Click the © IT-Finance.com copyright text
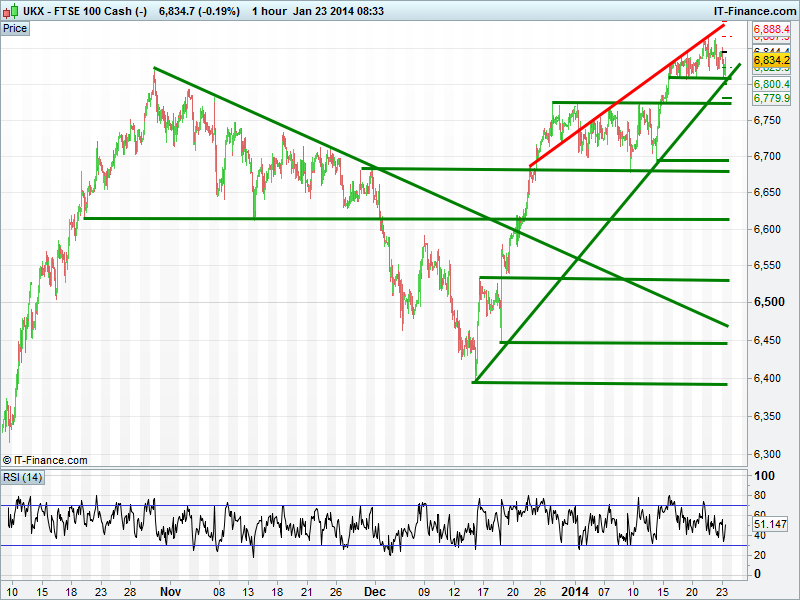The image size is (800, 600). pos(45,460)
